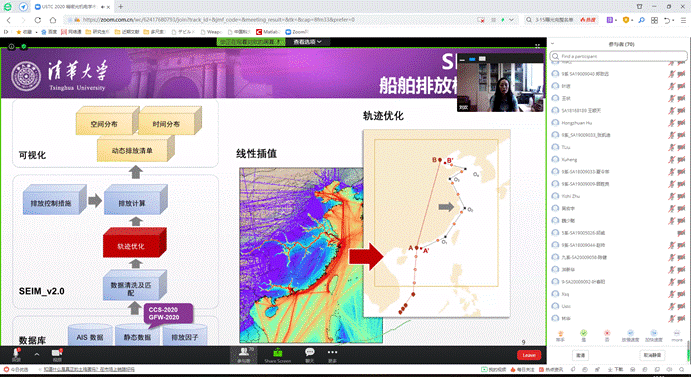Click the speaker's video thumbnail
Screen dimensions: 691x377
point(500,87)
